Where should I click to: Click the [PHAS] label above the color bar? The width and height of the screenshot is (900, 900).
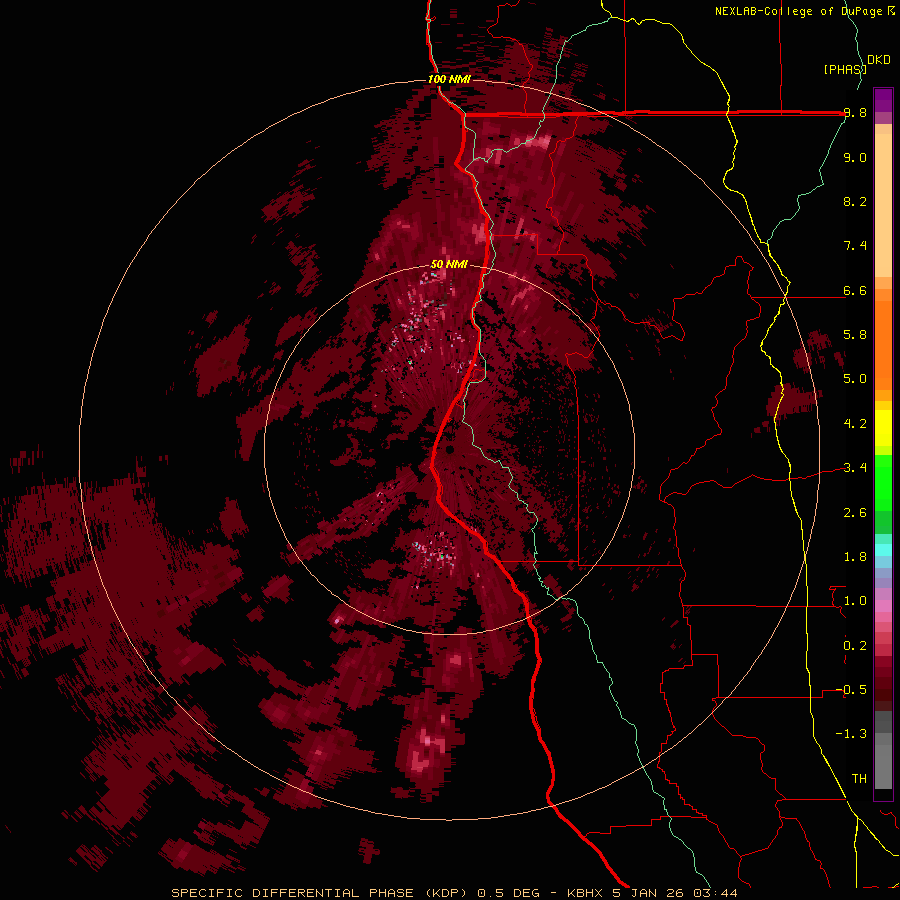coord(845,69)
